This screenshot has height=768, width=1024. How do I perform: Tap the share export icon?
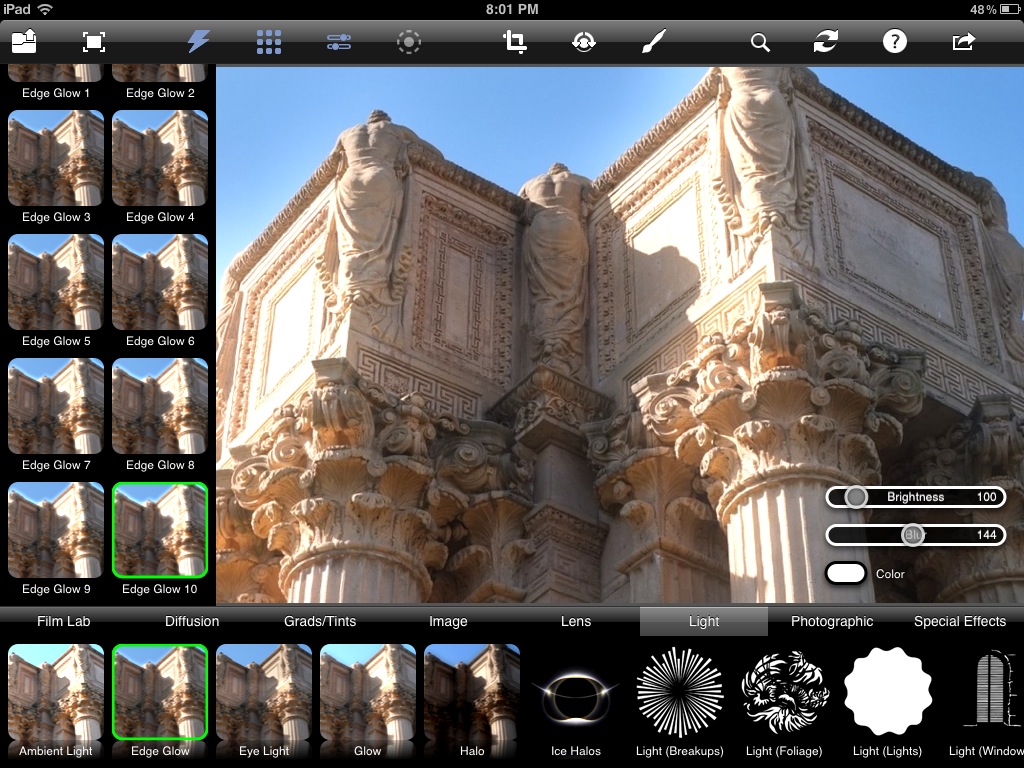963,42
